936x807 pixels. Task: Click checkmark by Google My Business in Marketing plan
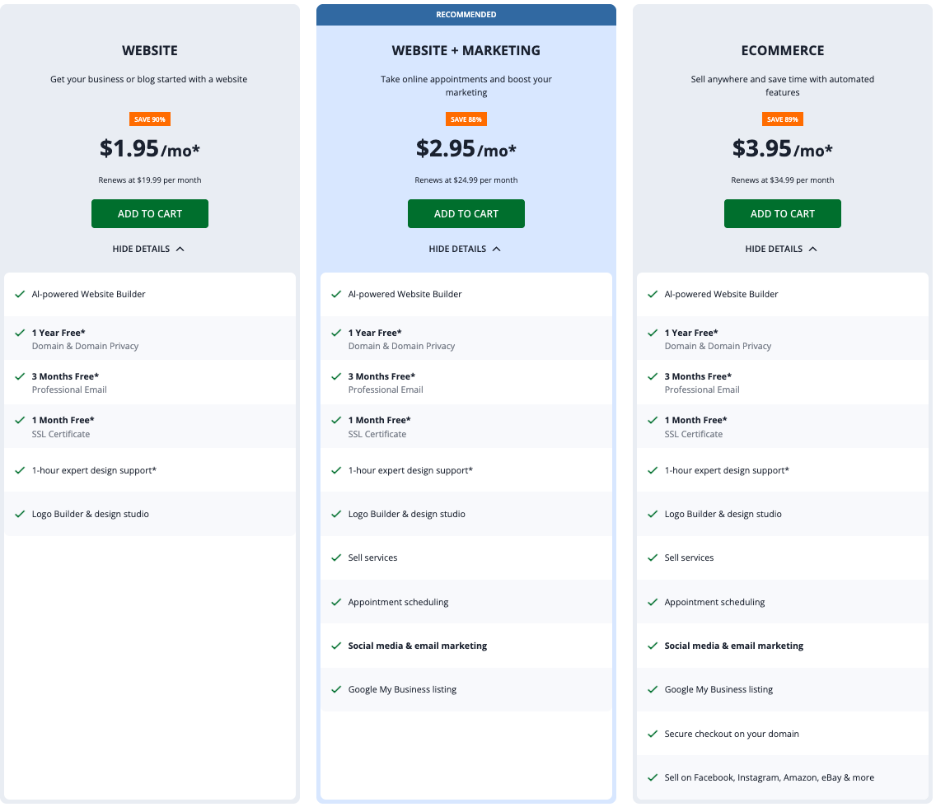click(x=336, y=690)
